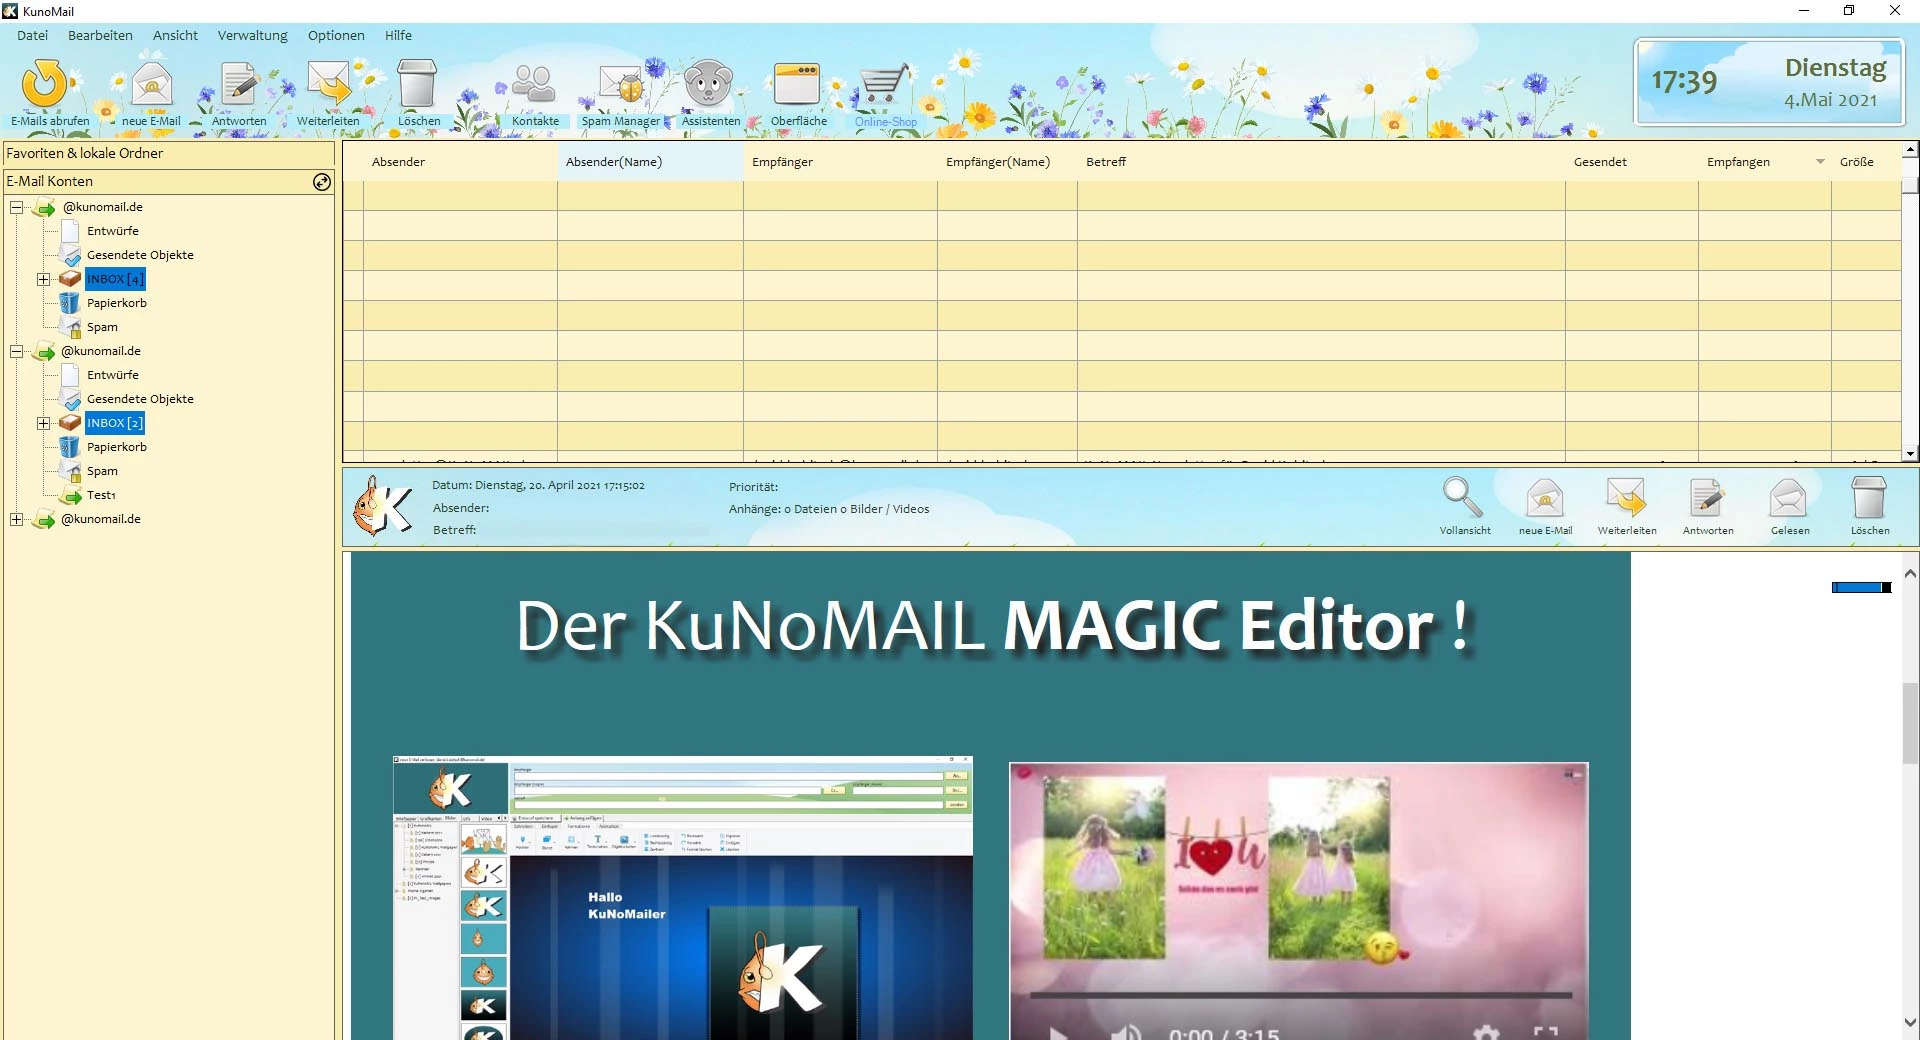The height and width of the screenshot is (1040, 1920).
Task: Click the Löschen trash icon in toolbar
Action: pyautogui.click(x=417, y=84)
